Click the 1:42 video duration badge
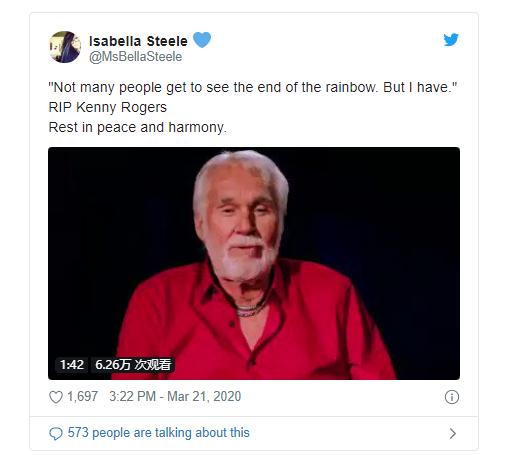509x455 pixels. coord(72,365)
